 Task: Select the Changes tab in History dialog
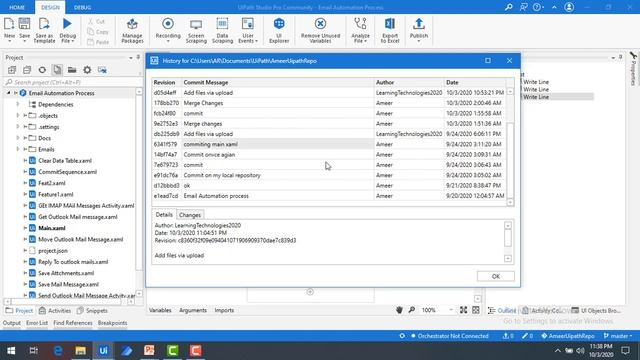[190, 215]
